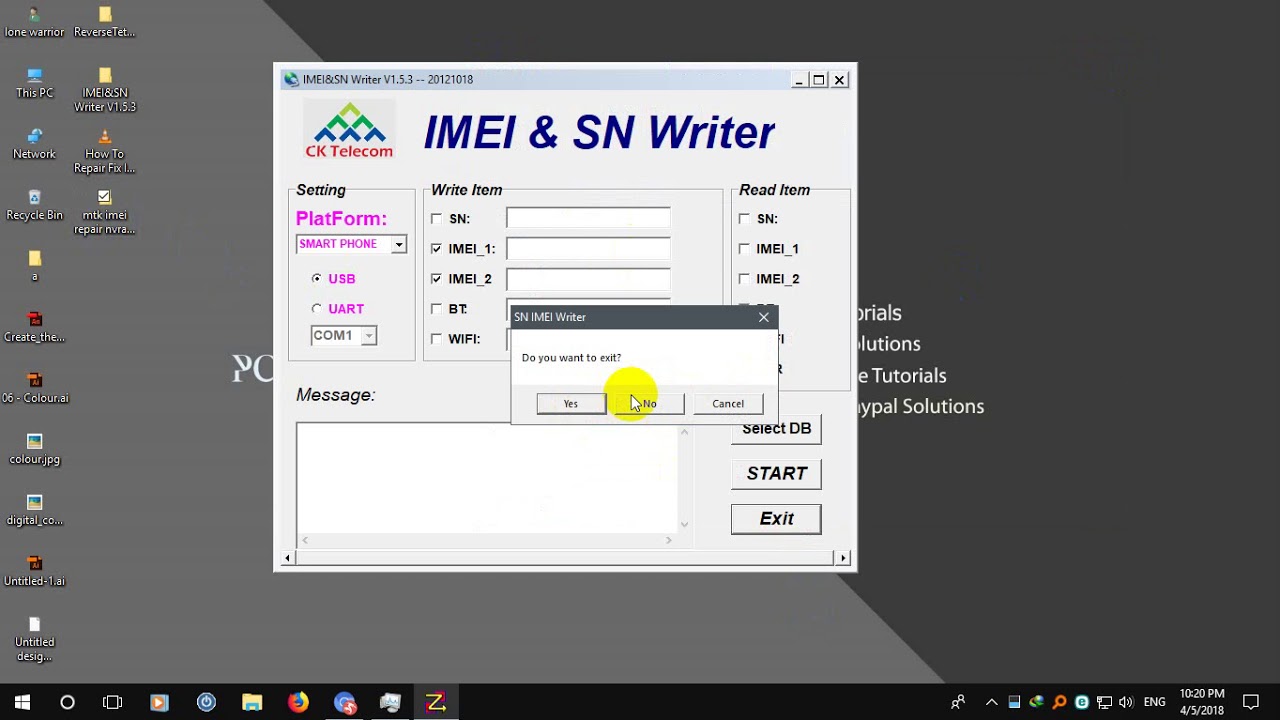1280x720 pixels.
Task: Select the USB radio button
Action: tap(317, 279)
